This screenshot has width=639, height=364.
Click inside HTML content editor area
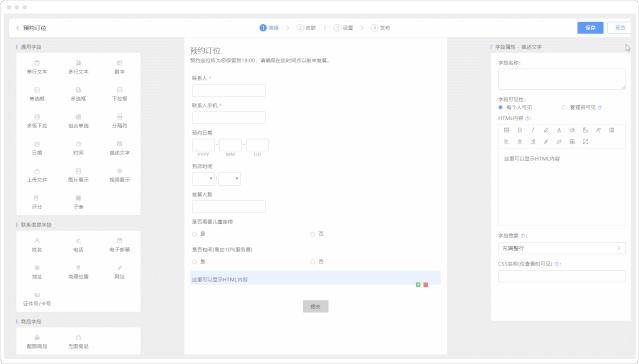point(561,187)
